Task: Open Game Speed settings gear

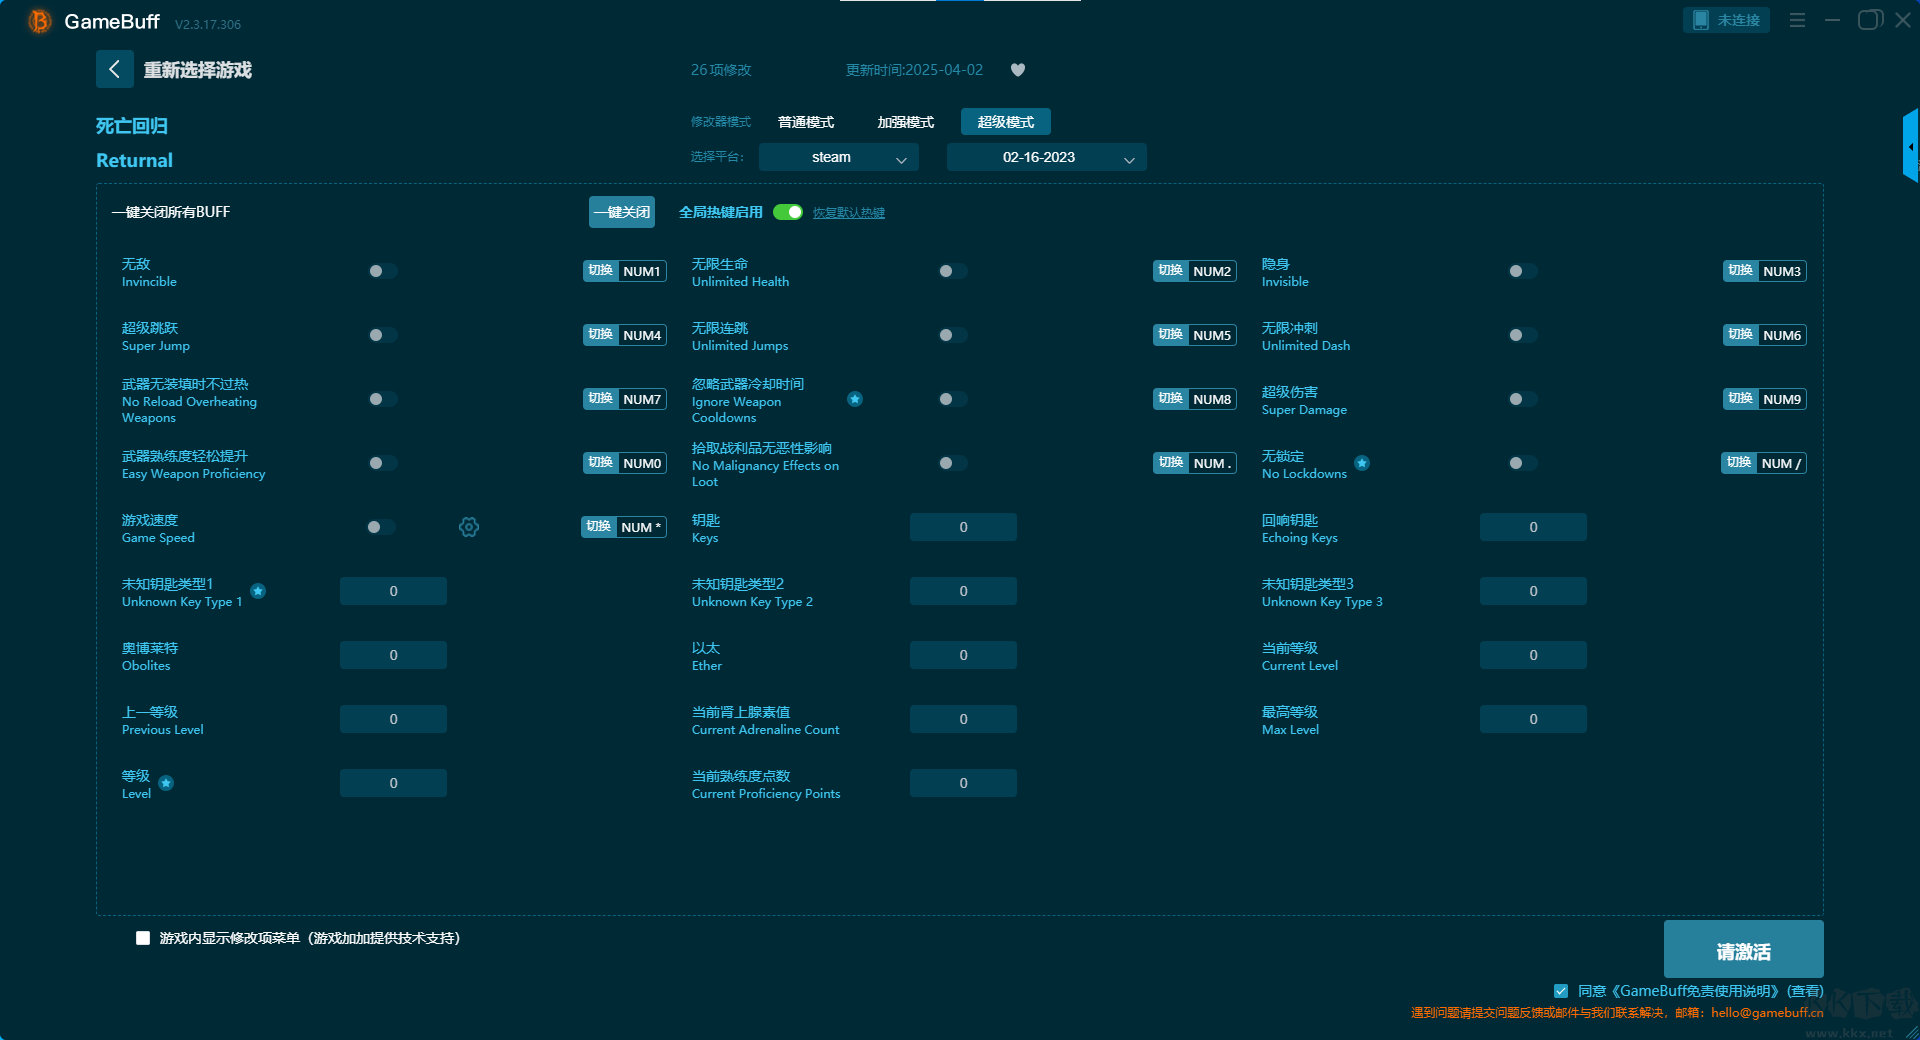Action: 469,527
